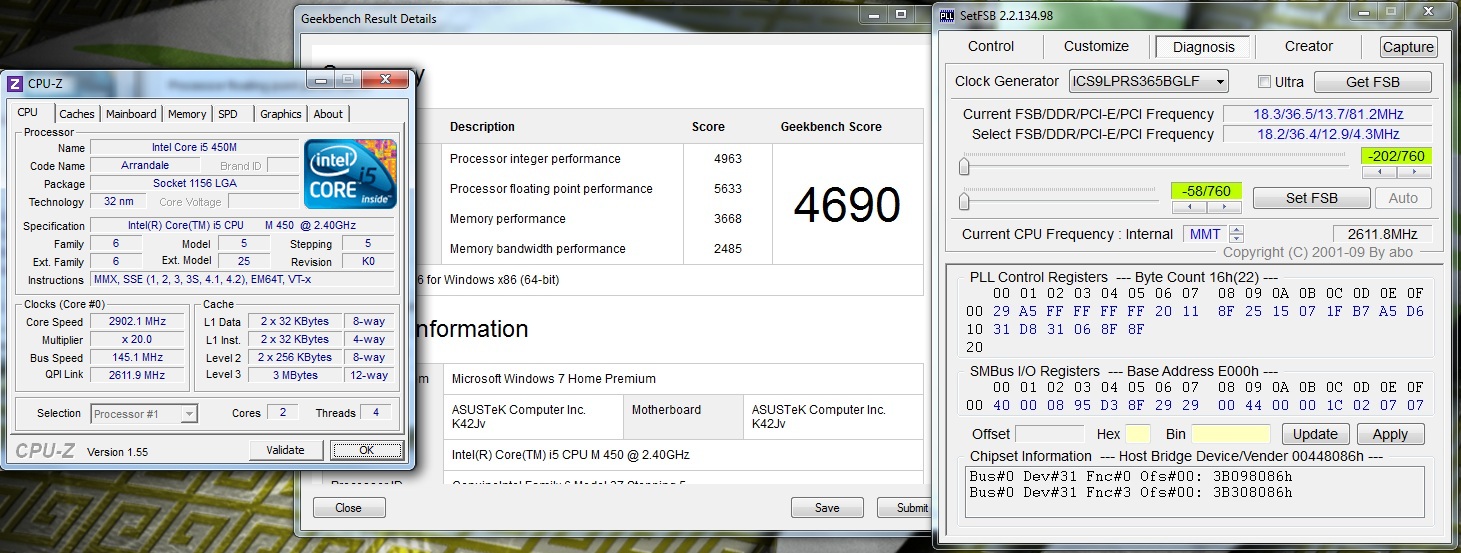Switch to the Customize tab in SetFSB
This screenshot has width=1461, height=553.
pyautogui.click(x=1096, y=46)
